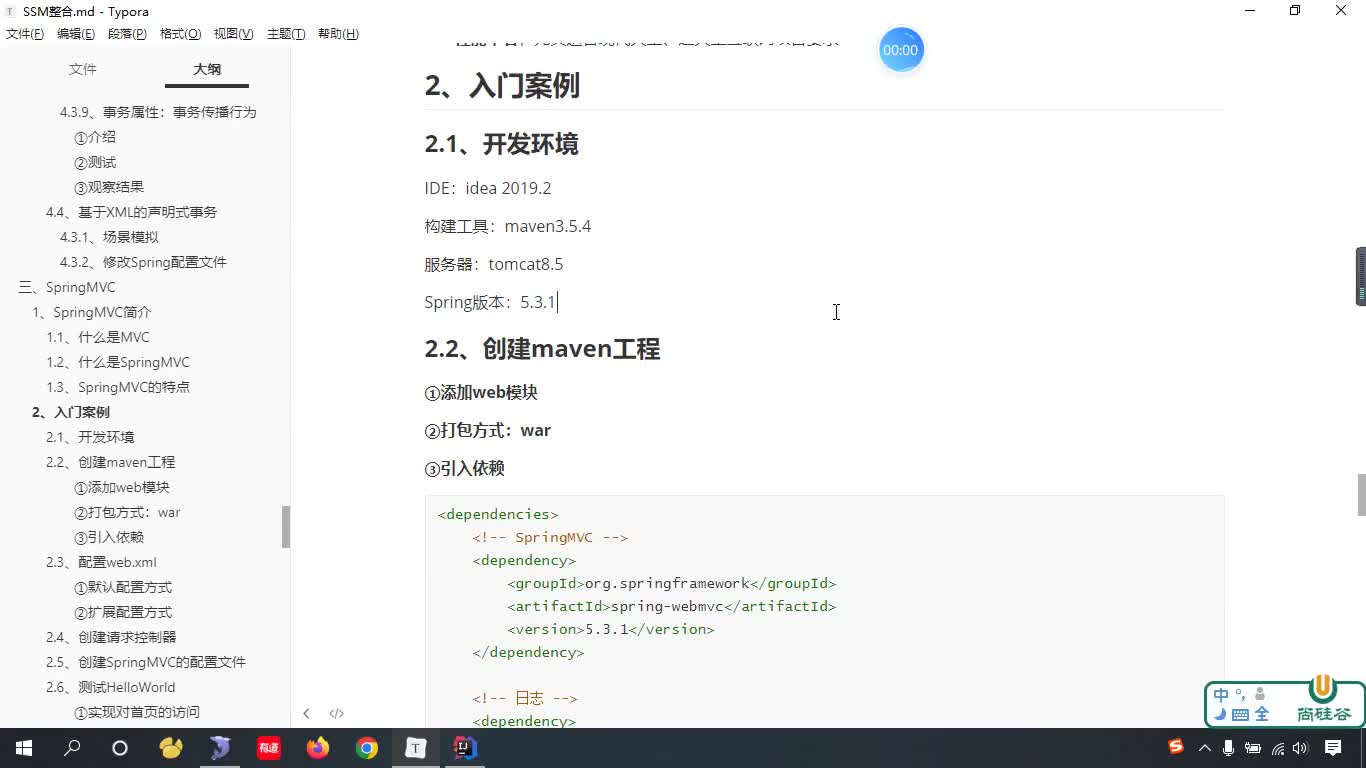Go to outline ①默认配置方式
This screenshot has width=1366, height=768.
(123, 587)
